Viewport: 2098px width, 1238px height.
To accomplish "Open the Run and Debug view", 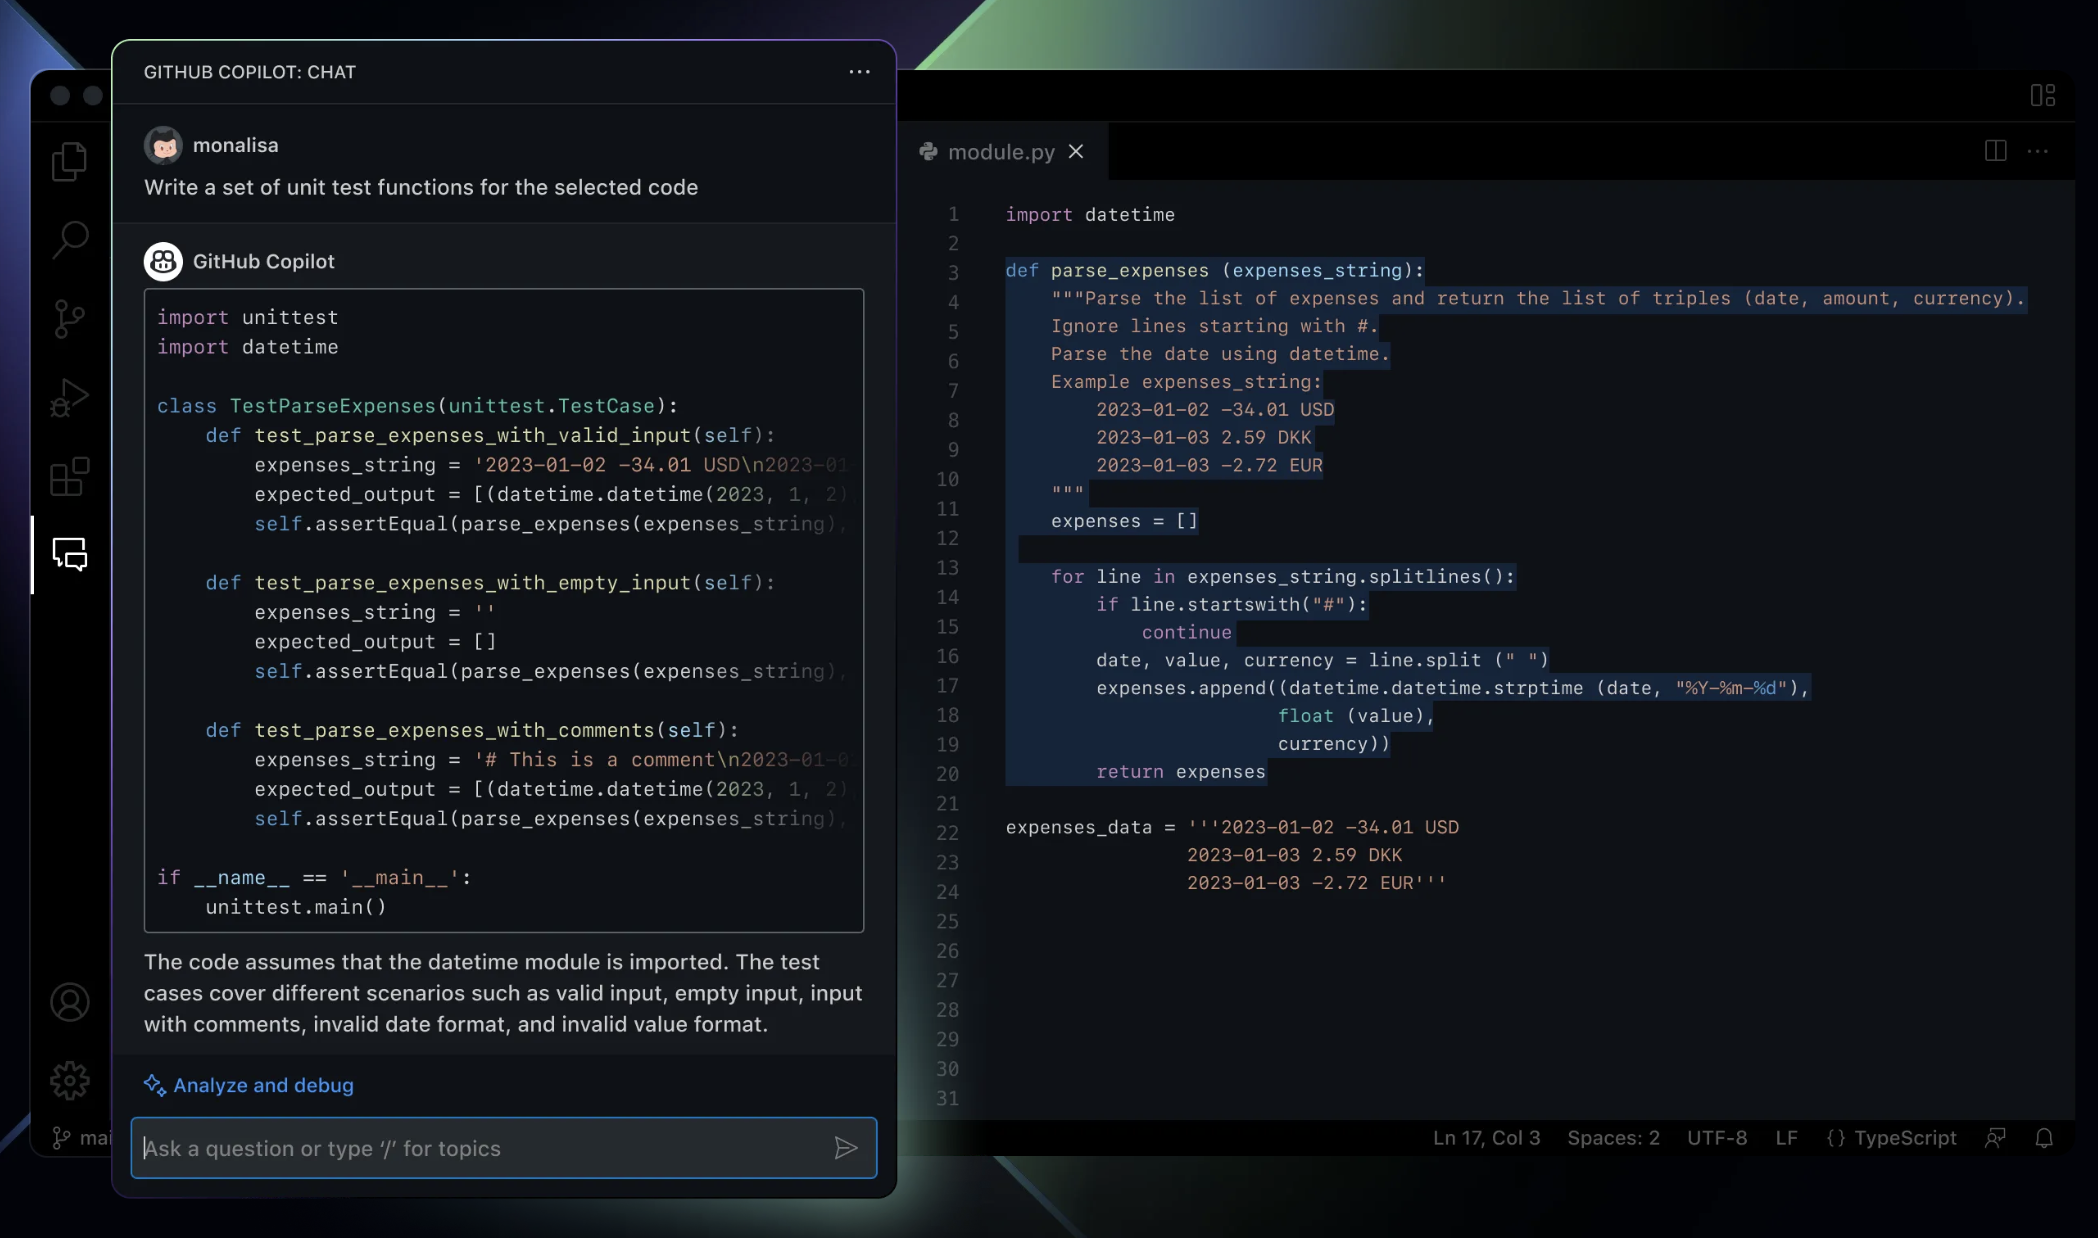I will coord(69,398).
